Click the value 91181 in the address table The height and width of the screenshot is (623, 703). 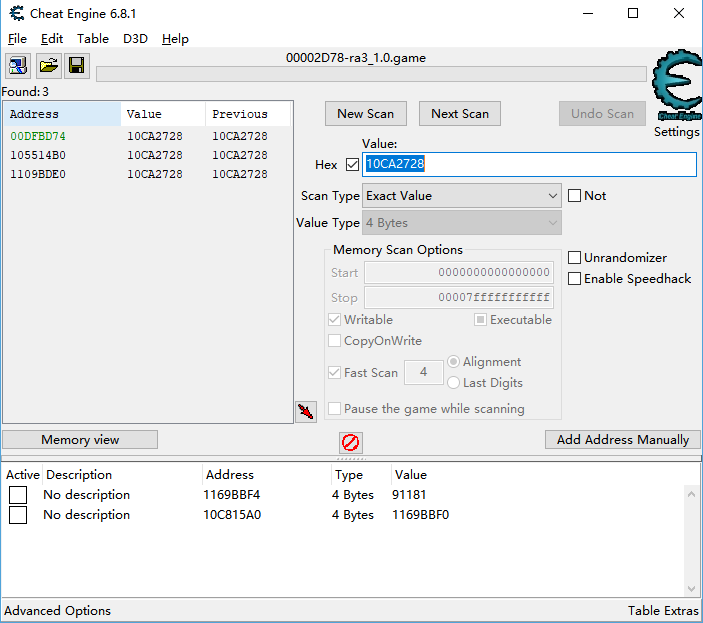coord(409,495)
